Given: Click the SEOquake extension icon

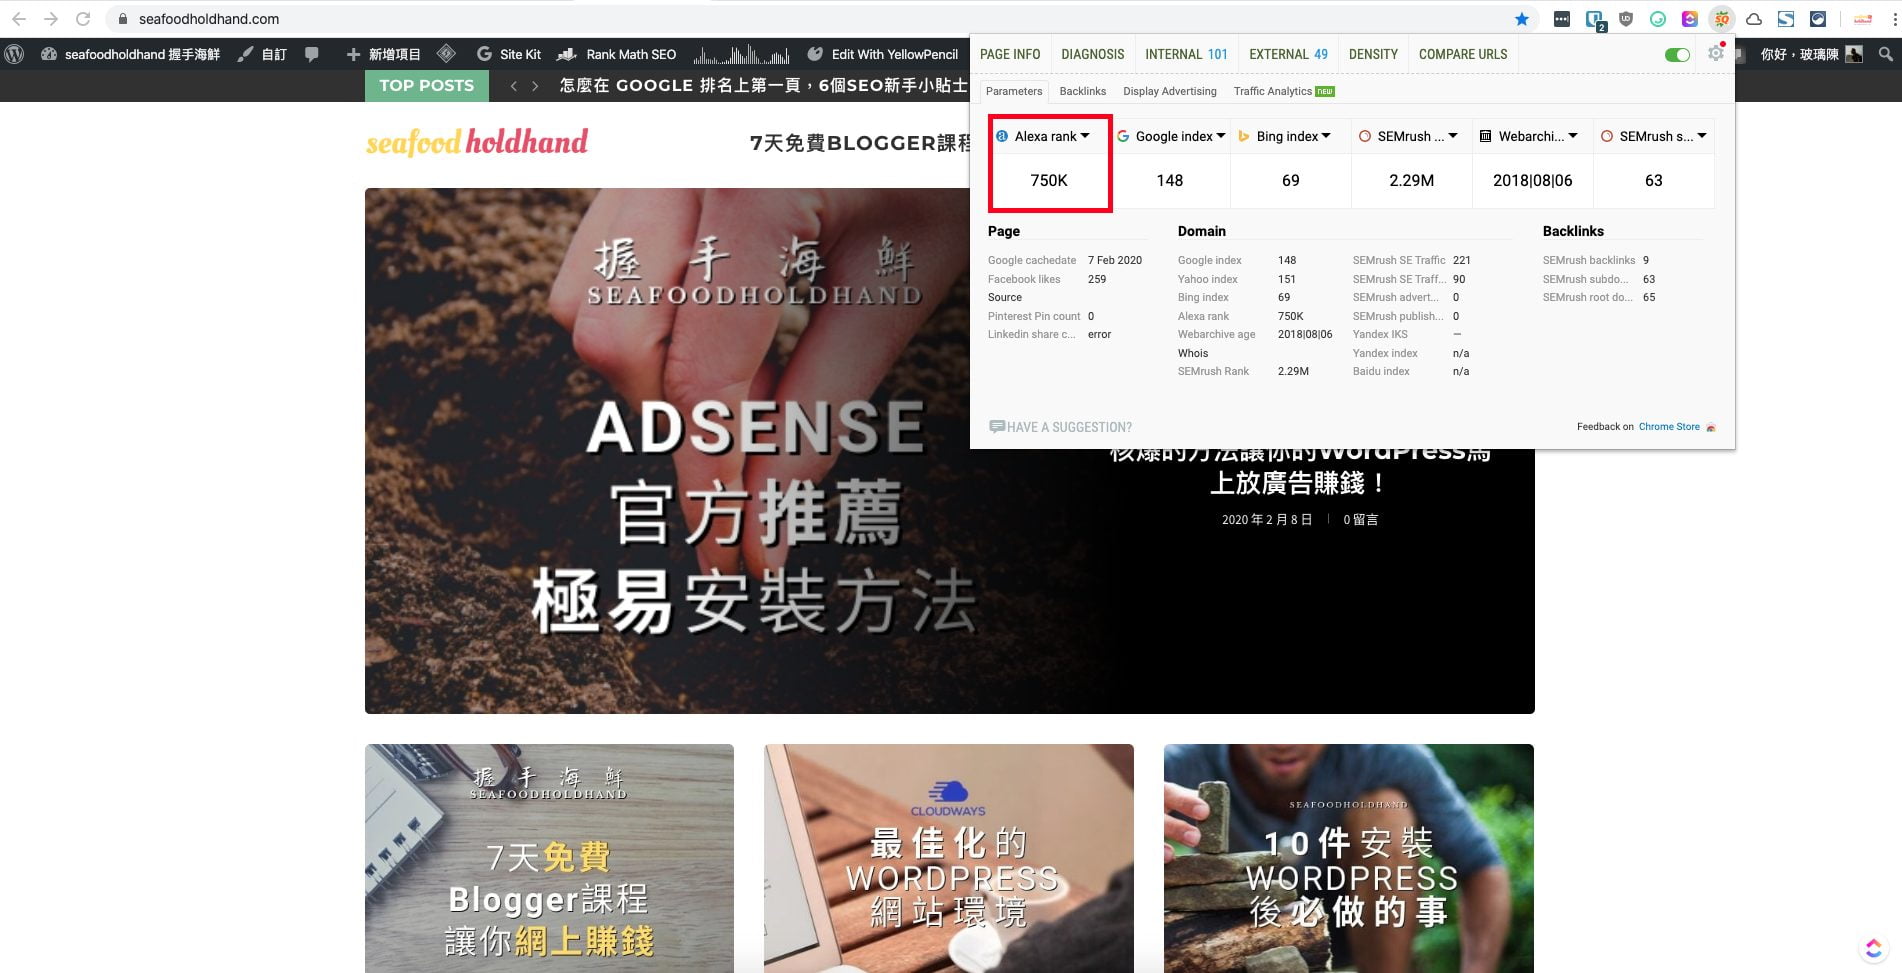Looking at the screenshot, I should [1721, 19].
